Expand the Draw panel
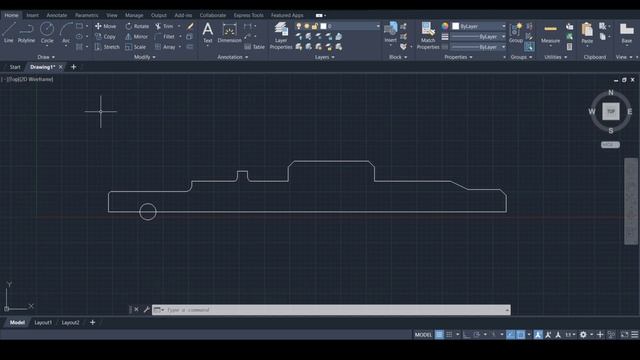Image resolution: width=640 pixels, height=360 pixels. (x=46, y=57)
